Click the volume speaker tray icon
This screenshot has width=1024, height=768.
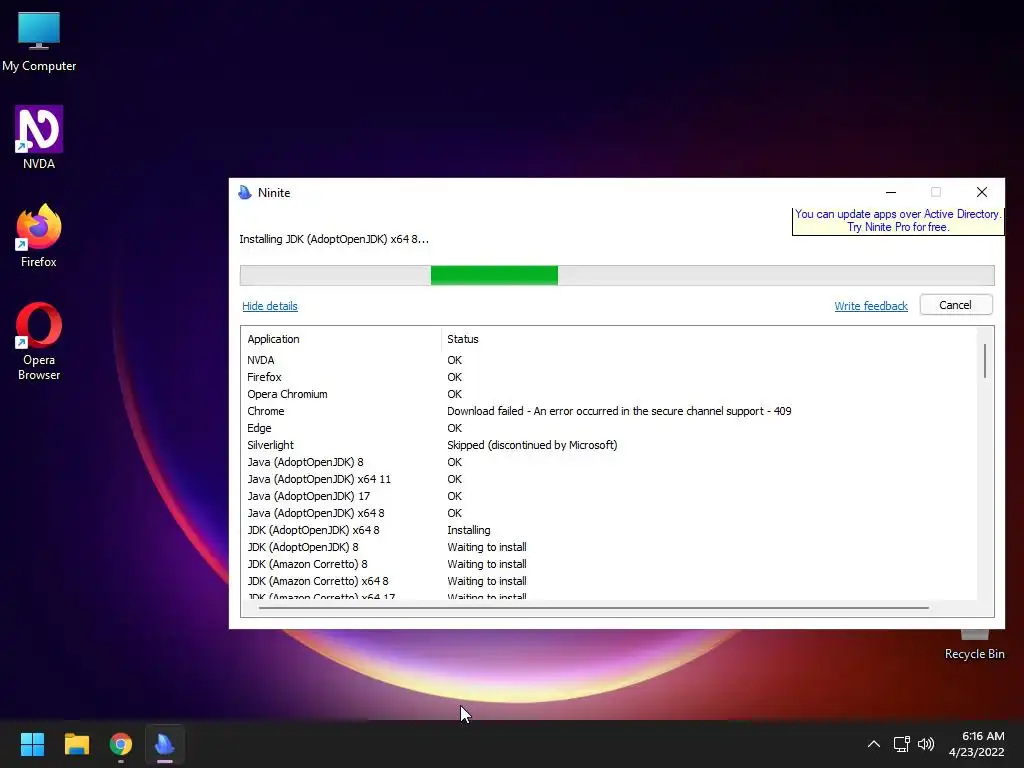[926, 744]
